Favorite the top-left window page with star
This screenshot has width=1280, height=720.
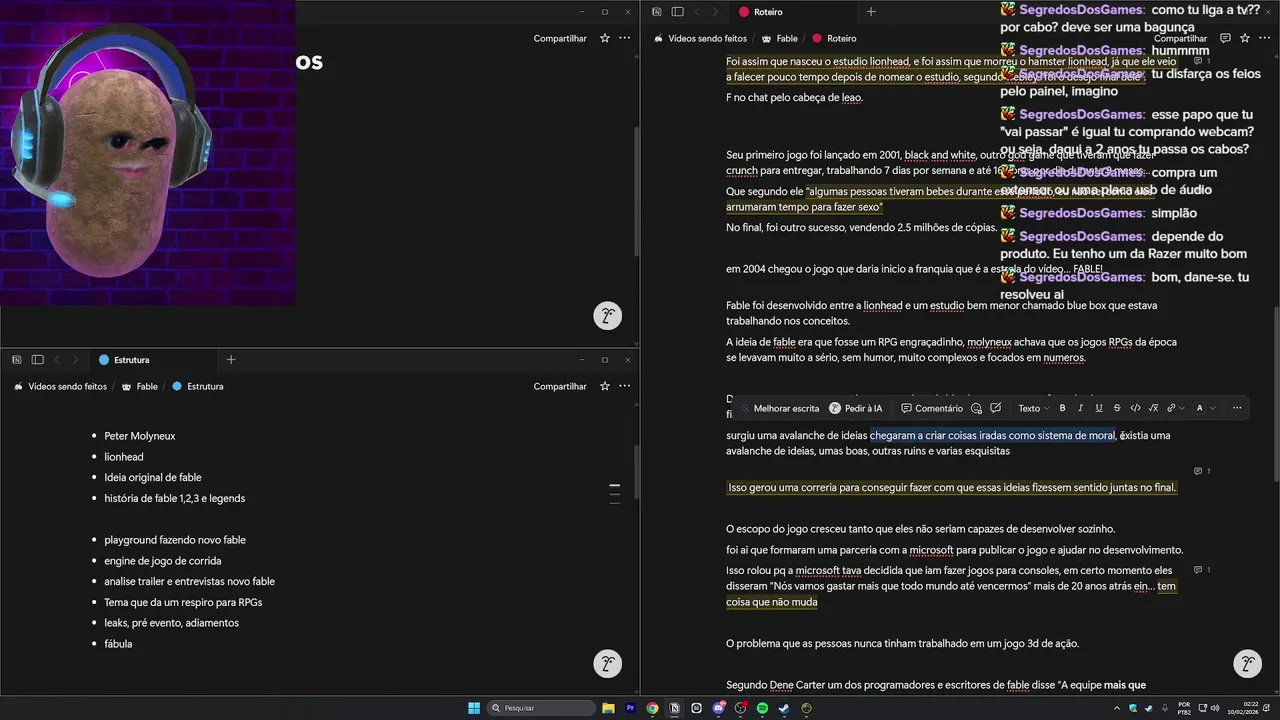(x=605, y=38)
